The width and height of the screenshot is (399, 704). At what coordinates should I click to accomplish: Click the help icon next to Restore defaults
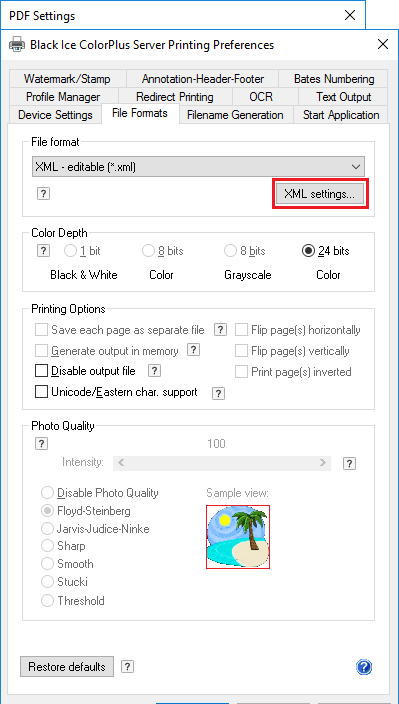pos(128,667)
